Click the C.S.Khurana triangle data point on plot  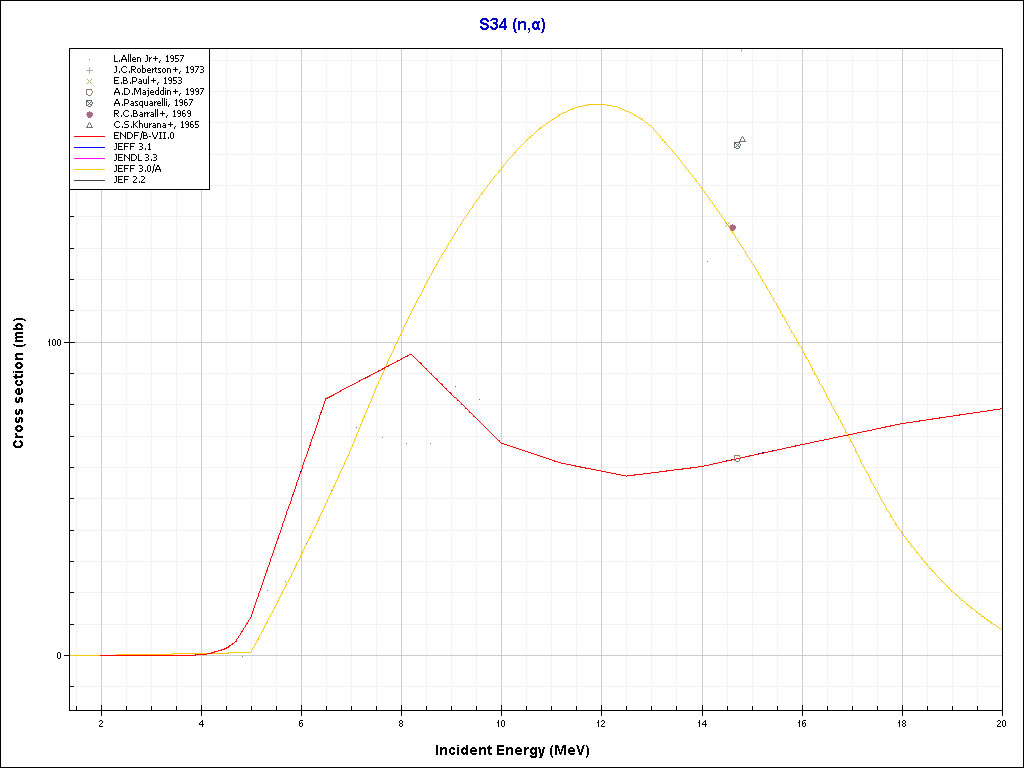742,140
